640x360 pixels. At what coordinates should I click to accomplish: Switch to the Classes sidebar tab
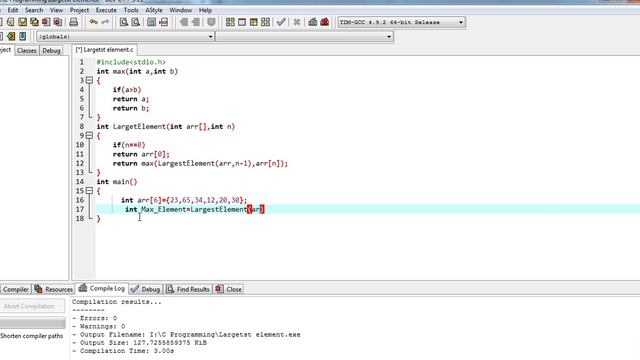(x=27, y=50)
